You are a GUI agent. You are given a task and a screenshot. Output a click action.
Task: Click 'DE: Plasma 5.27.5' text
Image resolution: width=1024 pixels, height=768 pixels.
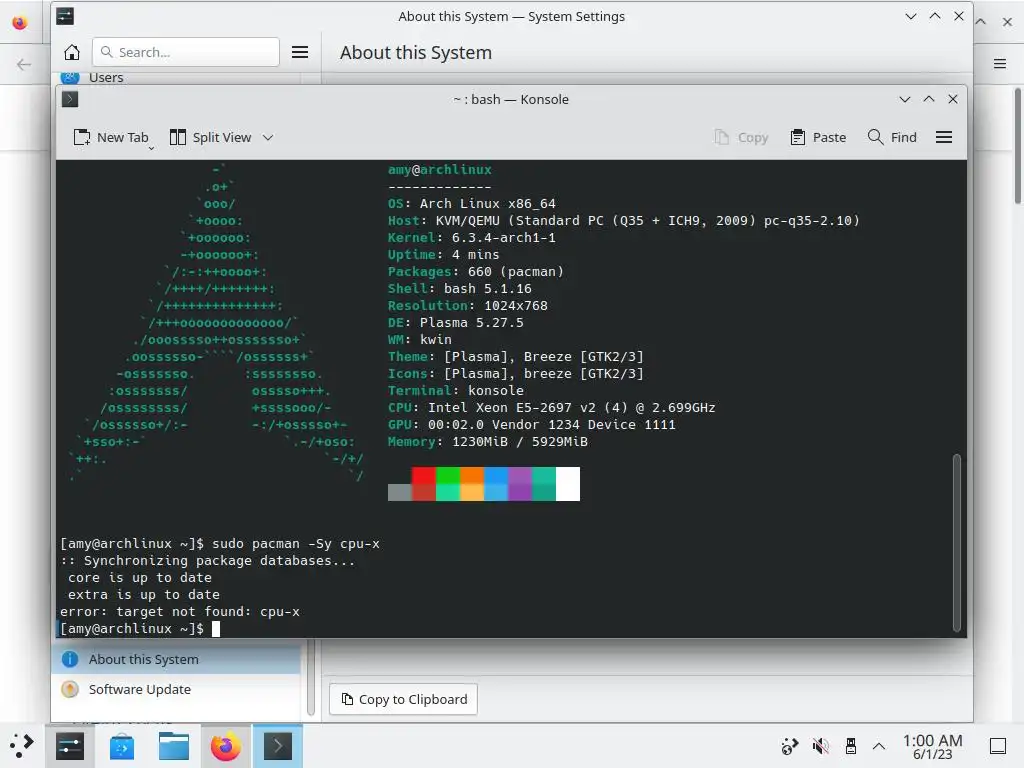[455, 323]
